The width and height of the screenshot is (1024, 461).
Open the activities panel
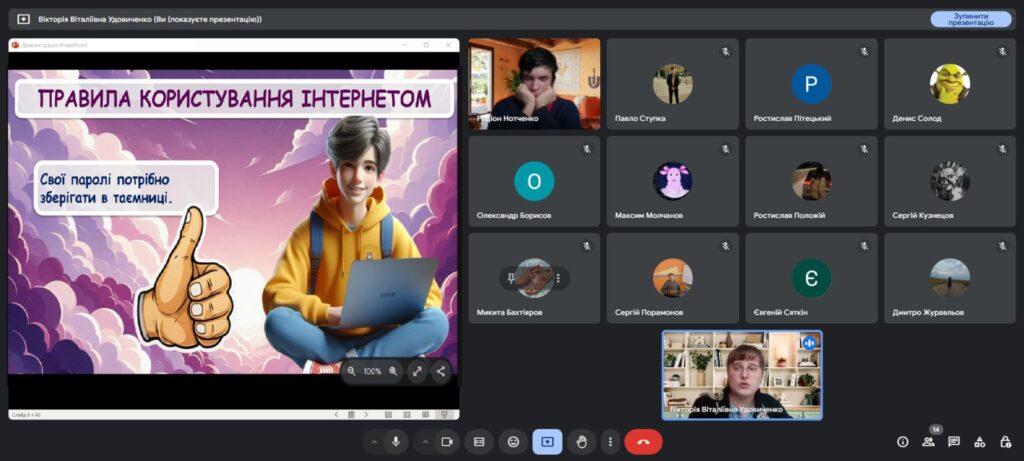979,441
